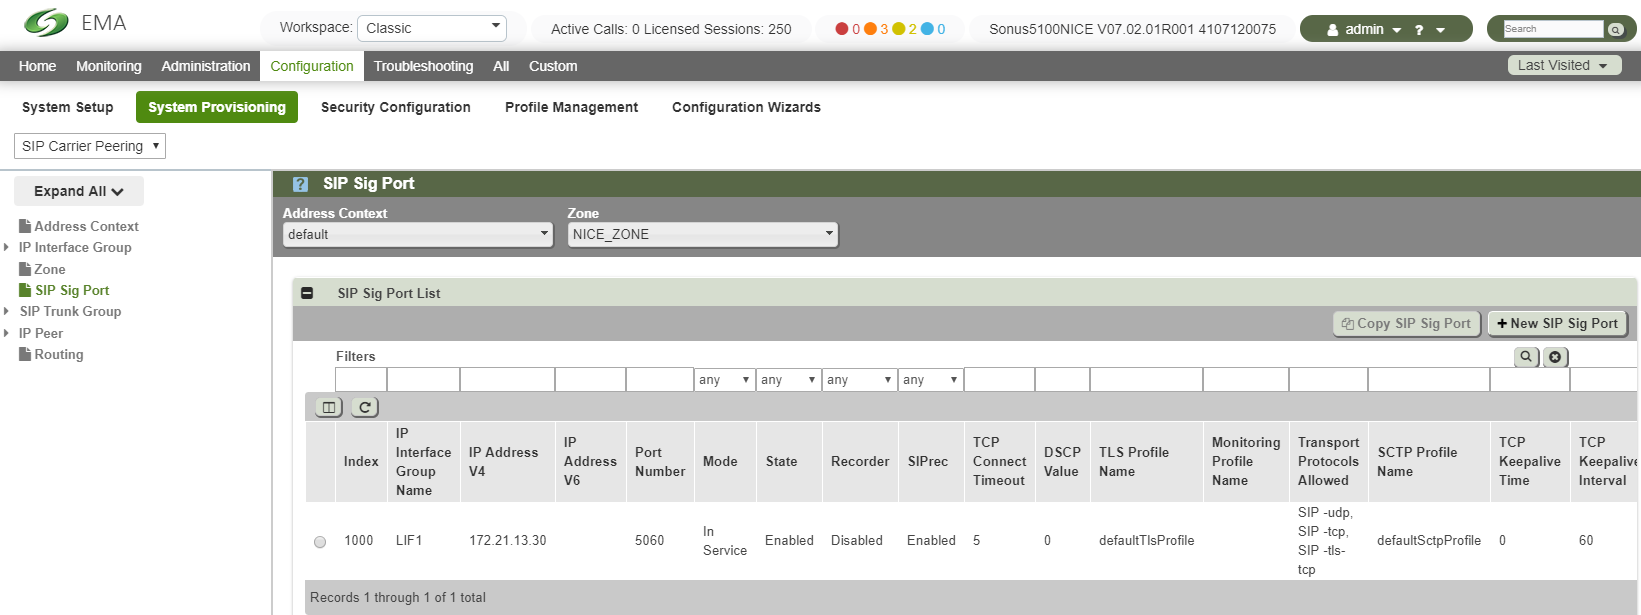Select the radio button for index 1000

(320, 542)
